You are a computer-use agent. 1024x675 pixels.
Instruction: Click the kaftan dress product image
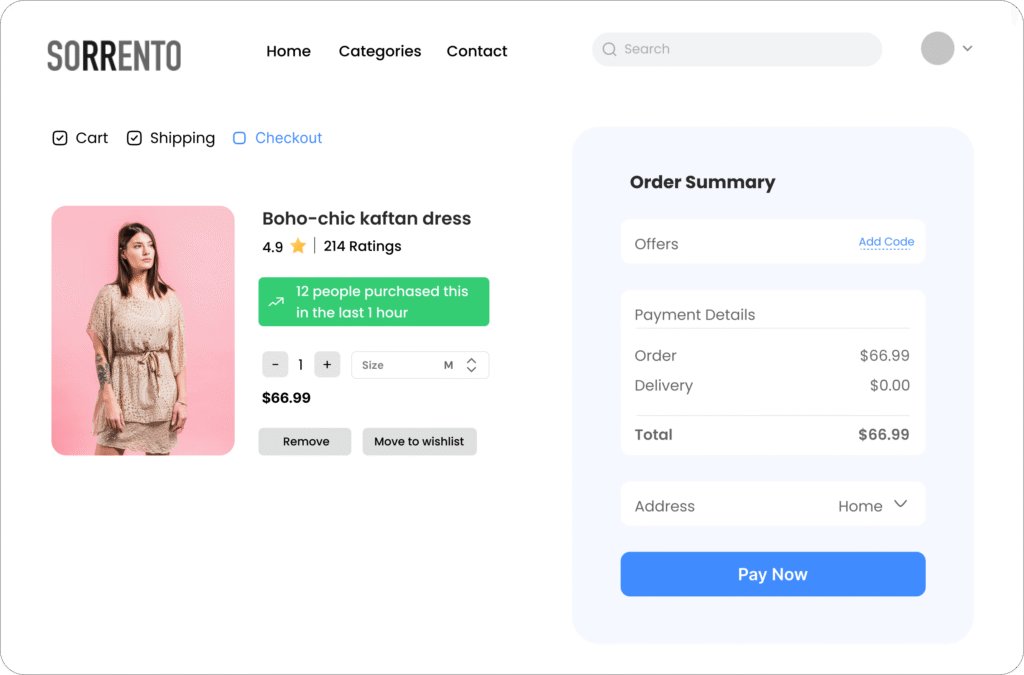143,330
